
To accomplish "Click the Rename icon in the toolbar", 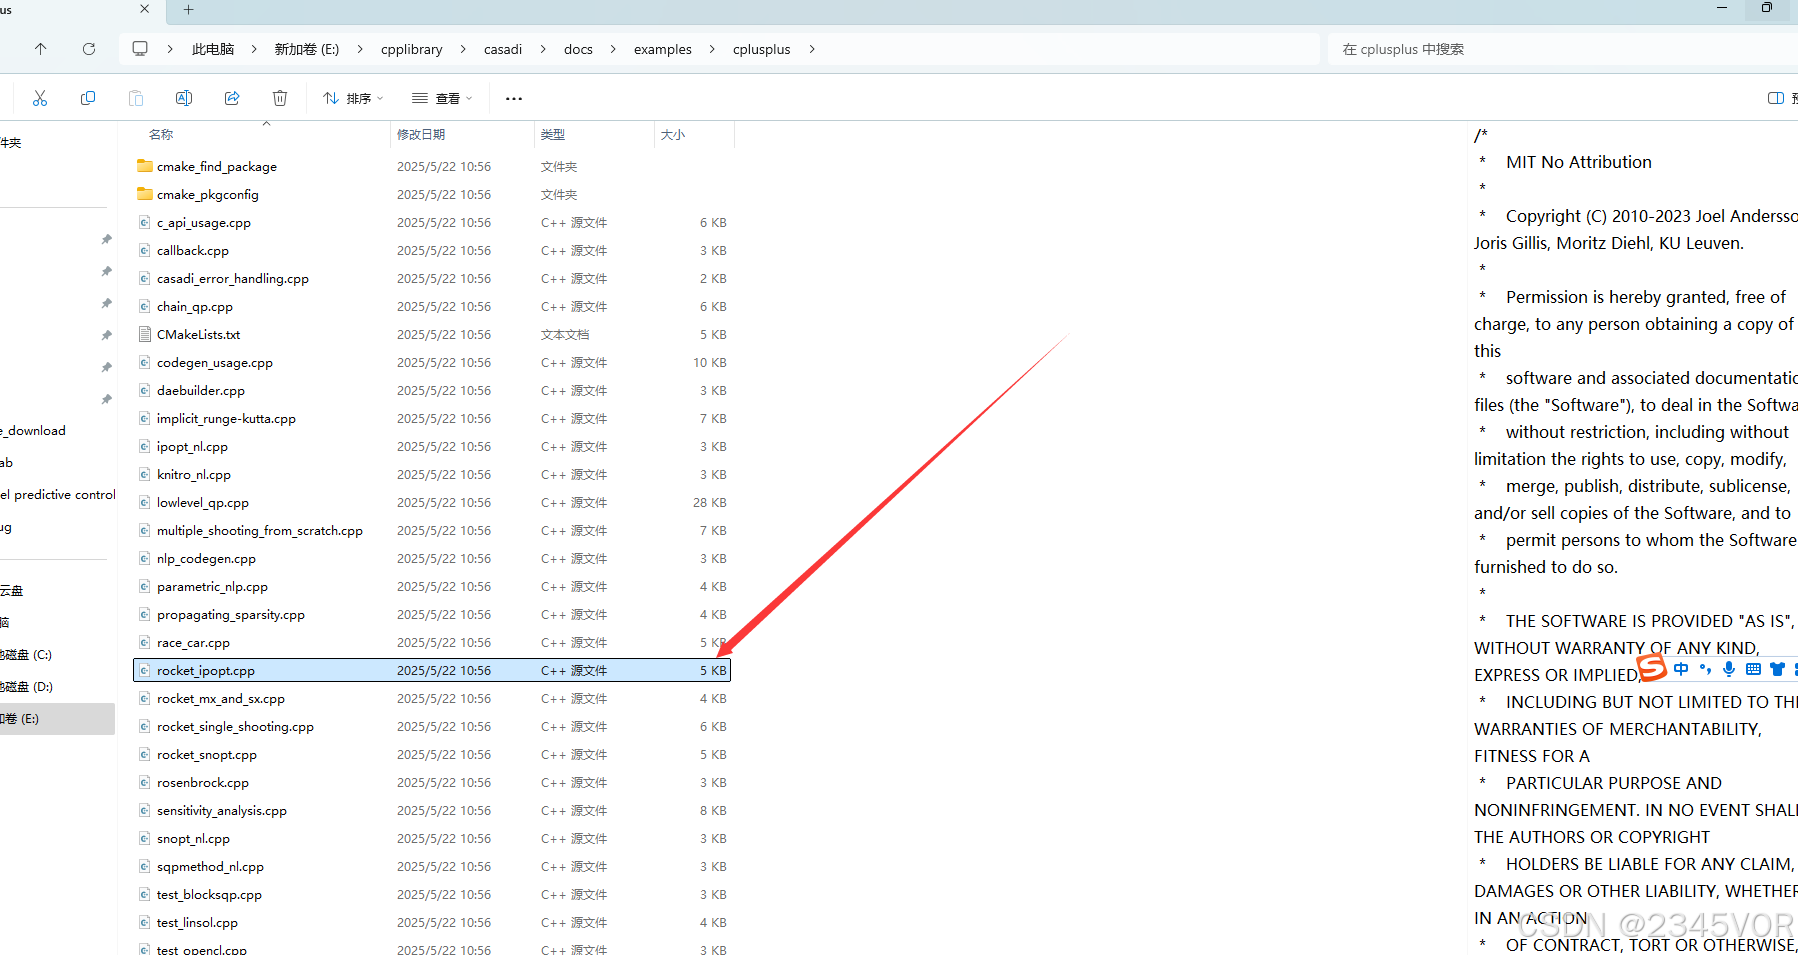I will point(184,97).
